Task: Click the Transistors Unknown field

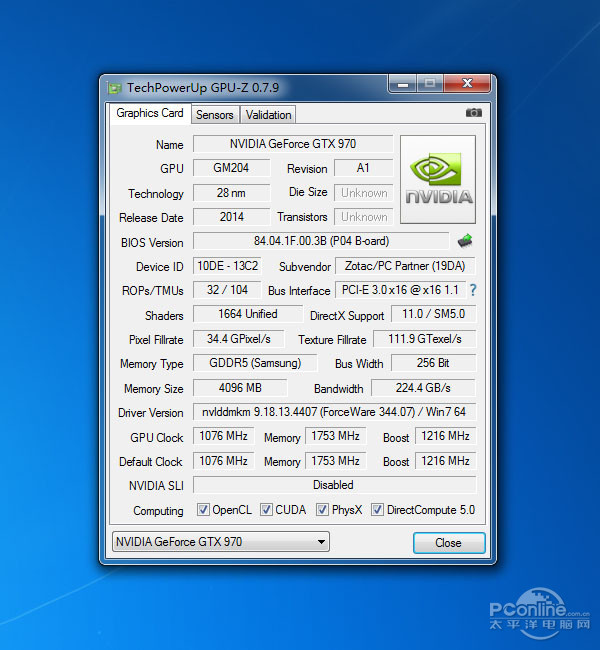Action: click(363, 217)
